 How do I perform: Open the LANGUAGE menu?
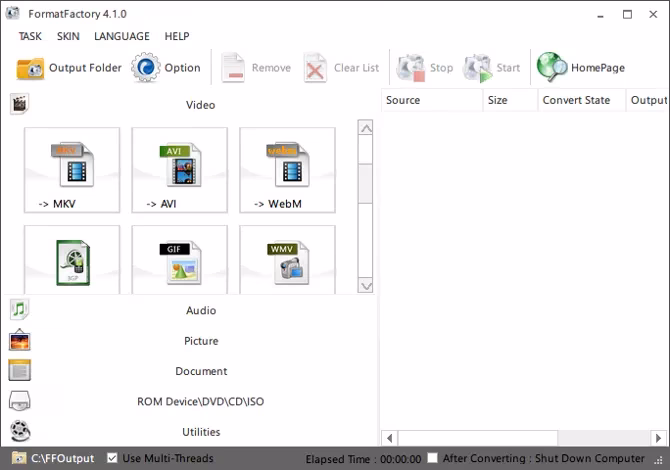point(121,36)
